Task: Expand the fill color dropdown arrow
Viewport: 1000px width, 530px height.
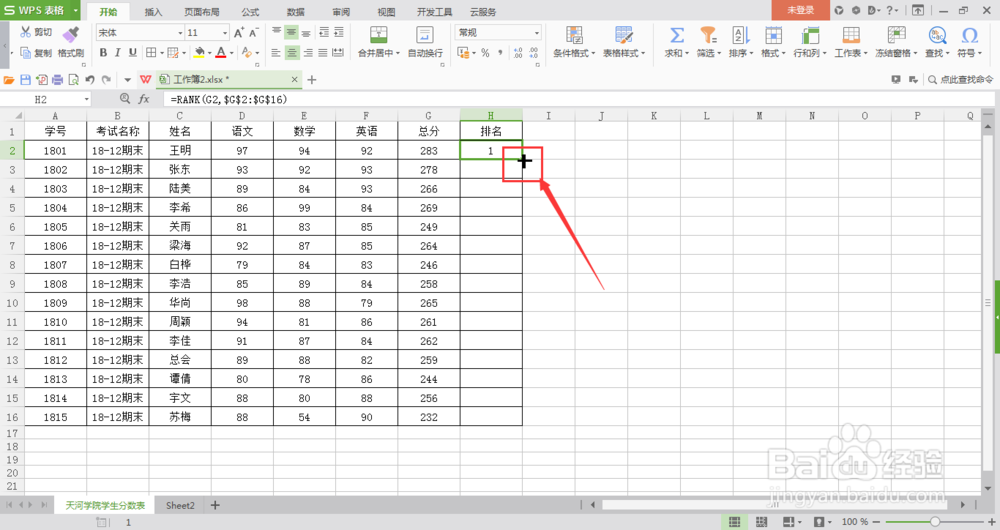Action: click(x=209, y=53)
